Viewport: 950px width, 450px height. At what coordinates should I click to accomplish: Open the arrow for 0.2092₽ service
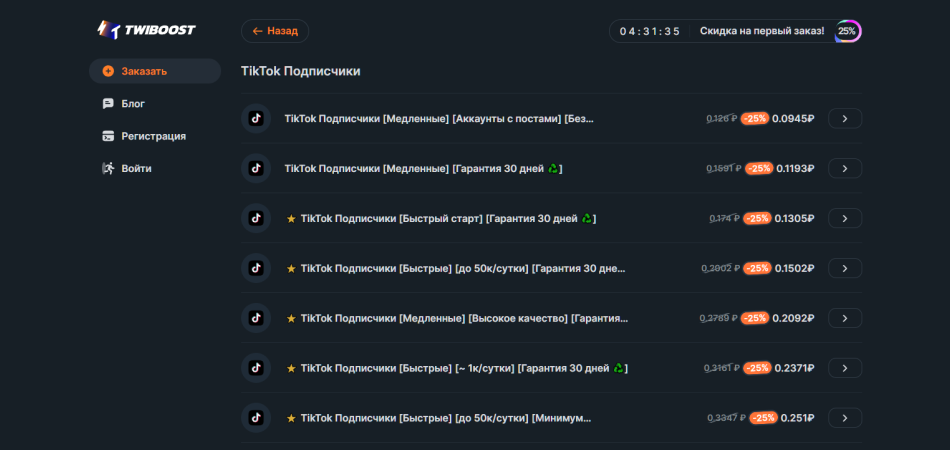845,318
